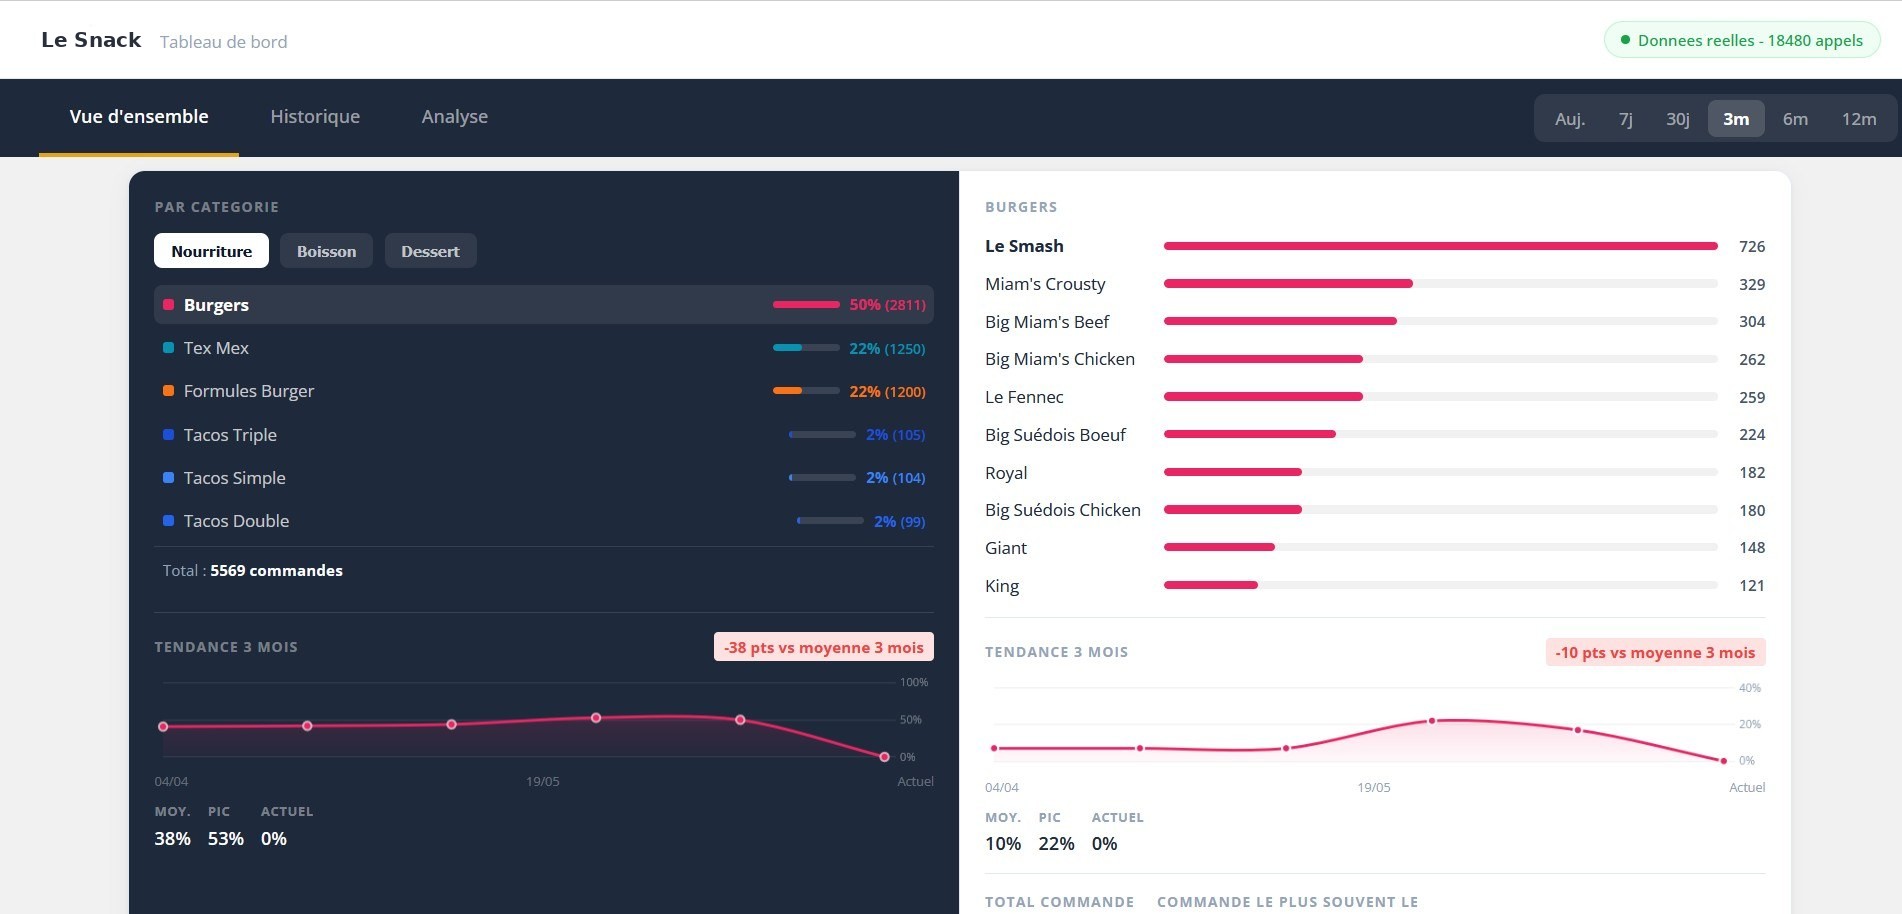
Task: Select the Burgers category row
Action: pos(544,305)
